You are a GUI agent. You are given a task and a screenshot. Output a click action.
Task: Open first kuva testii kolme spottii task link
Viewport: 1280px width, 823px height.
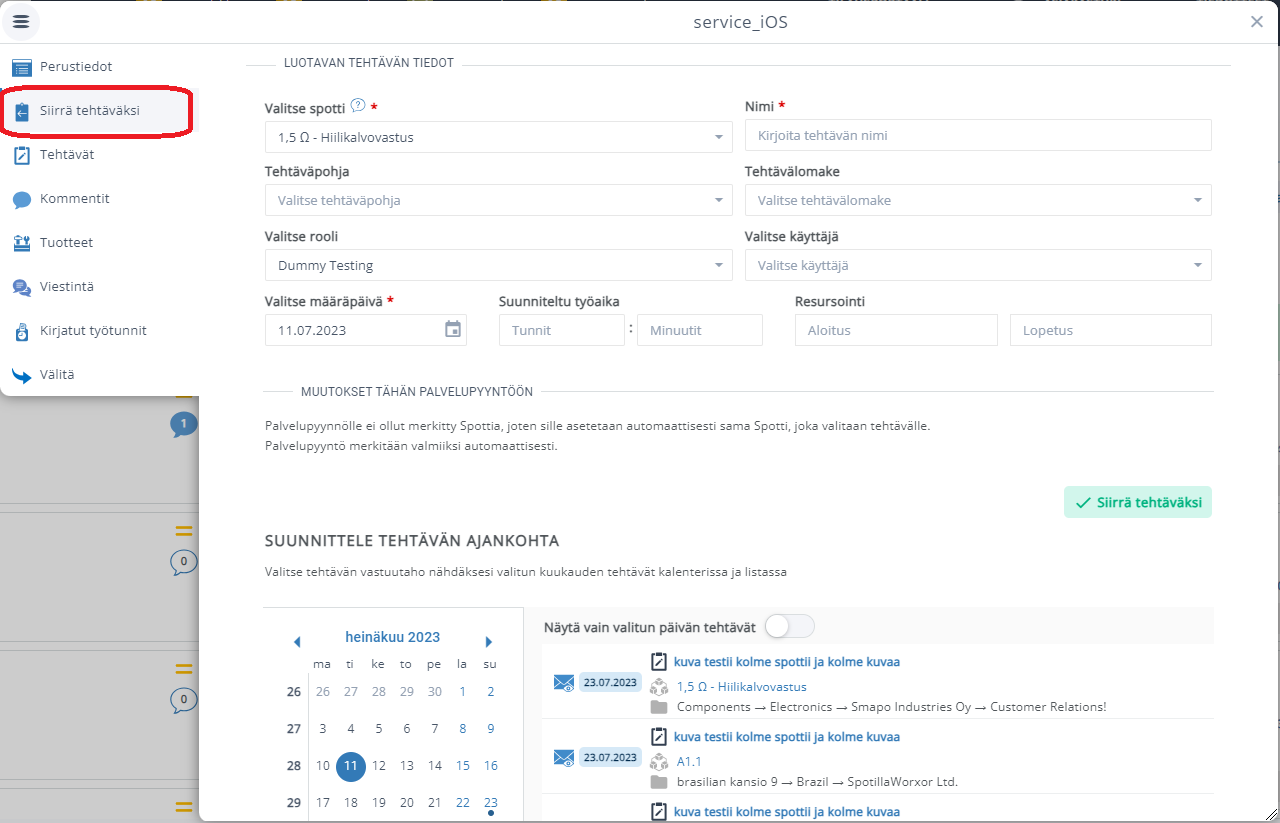(787, 662)
